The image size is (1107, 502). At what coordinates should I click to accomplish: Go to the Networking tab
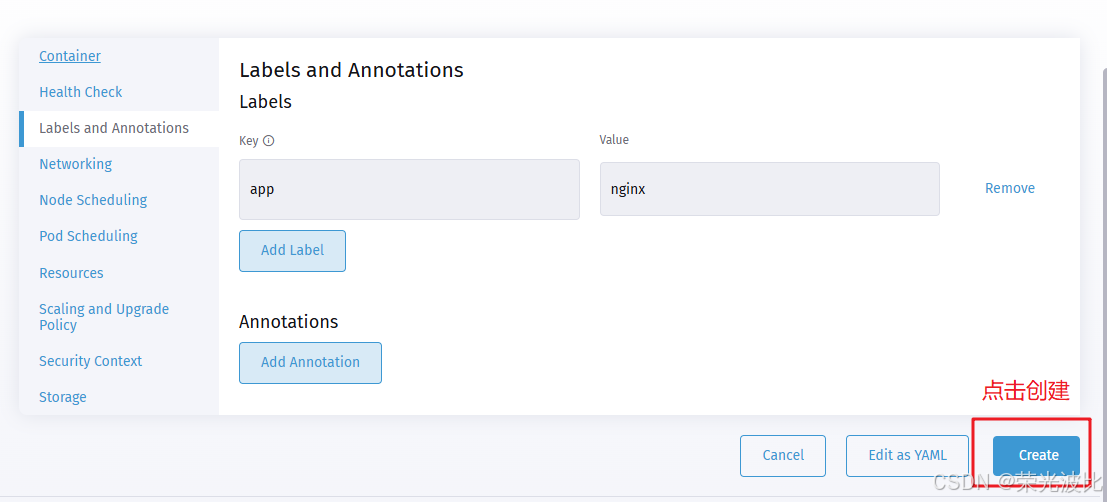pyautogui.click(x=76, y=164)
